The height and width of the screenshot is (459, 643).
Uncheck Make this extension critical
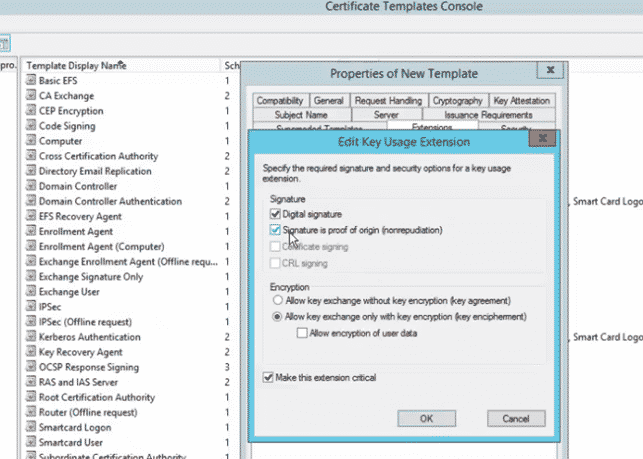(x=268, y=377)
